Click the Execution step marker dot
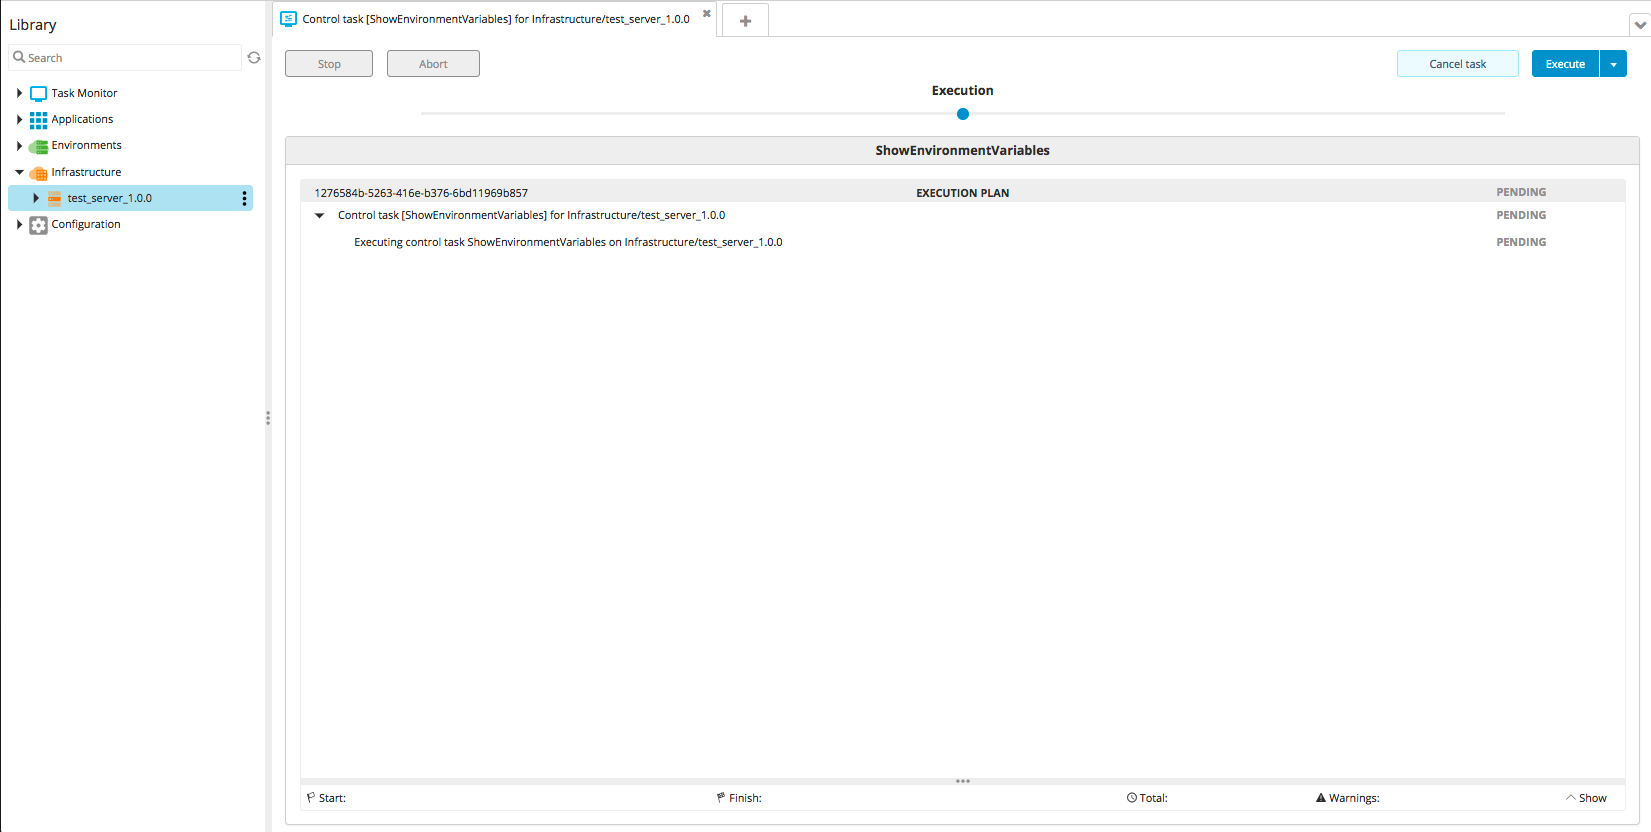 tap(963, 114)
